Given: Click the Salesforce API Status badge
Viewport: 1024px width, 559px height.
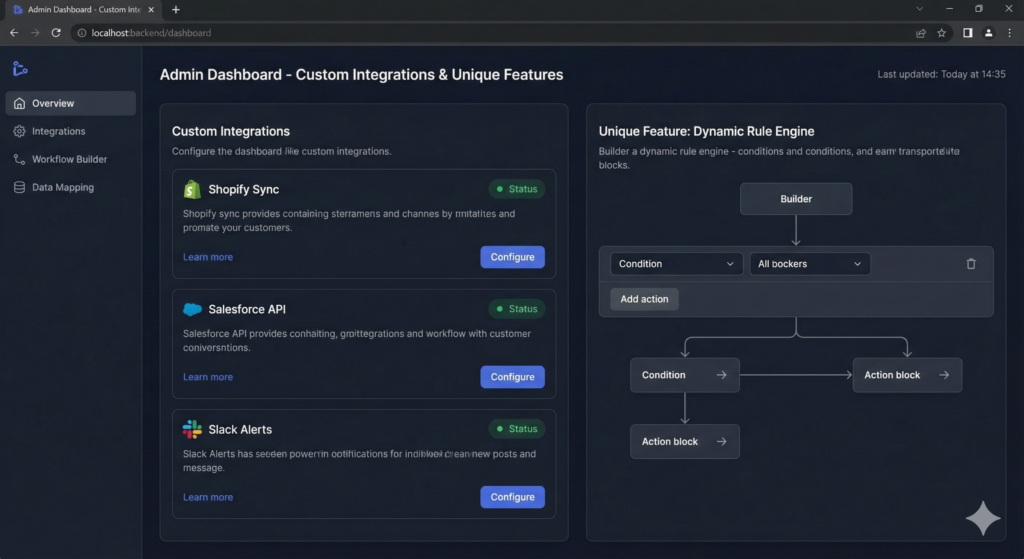Looking at the screenshot, I should pos(517,309).
